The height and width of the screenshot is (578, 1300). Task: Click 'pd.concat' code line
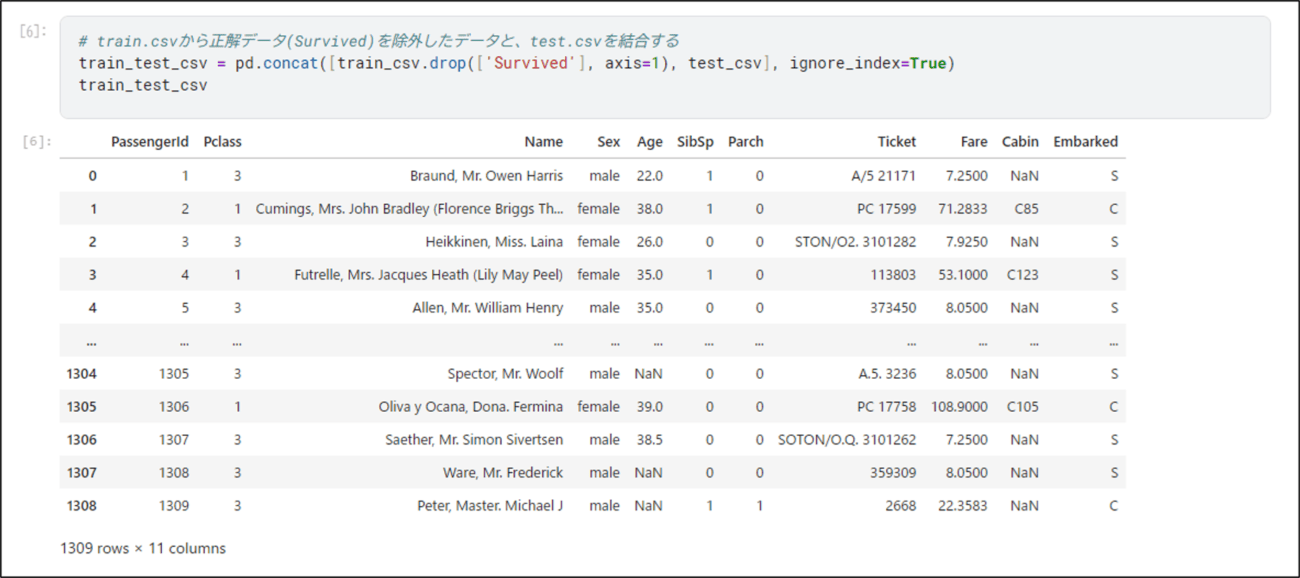tap(517, 63)
